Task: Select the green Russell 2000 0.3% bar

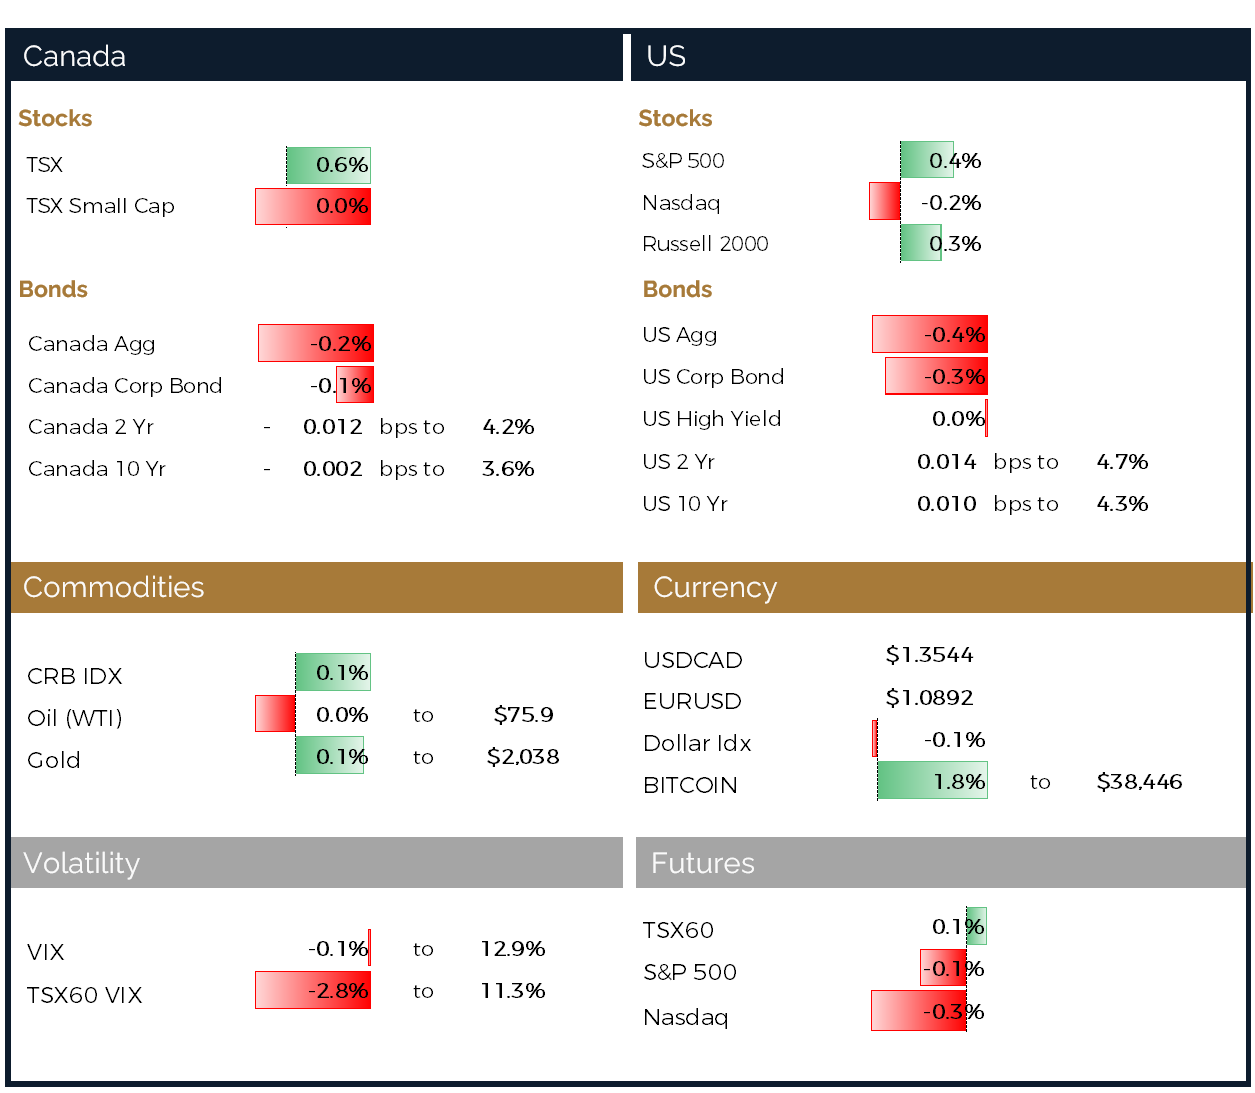Action: pos(920,242)
